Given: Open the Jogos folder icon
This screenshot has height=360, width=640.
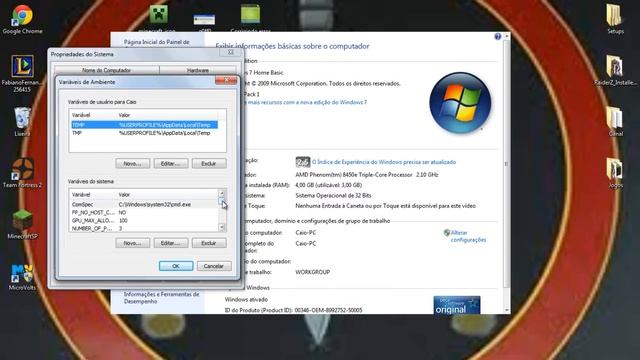Looking at the screenshot, I should [615, 173].
